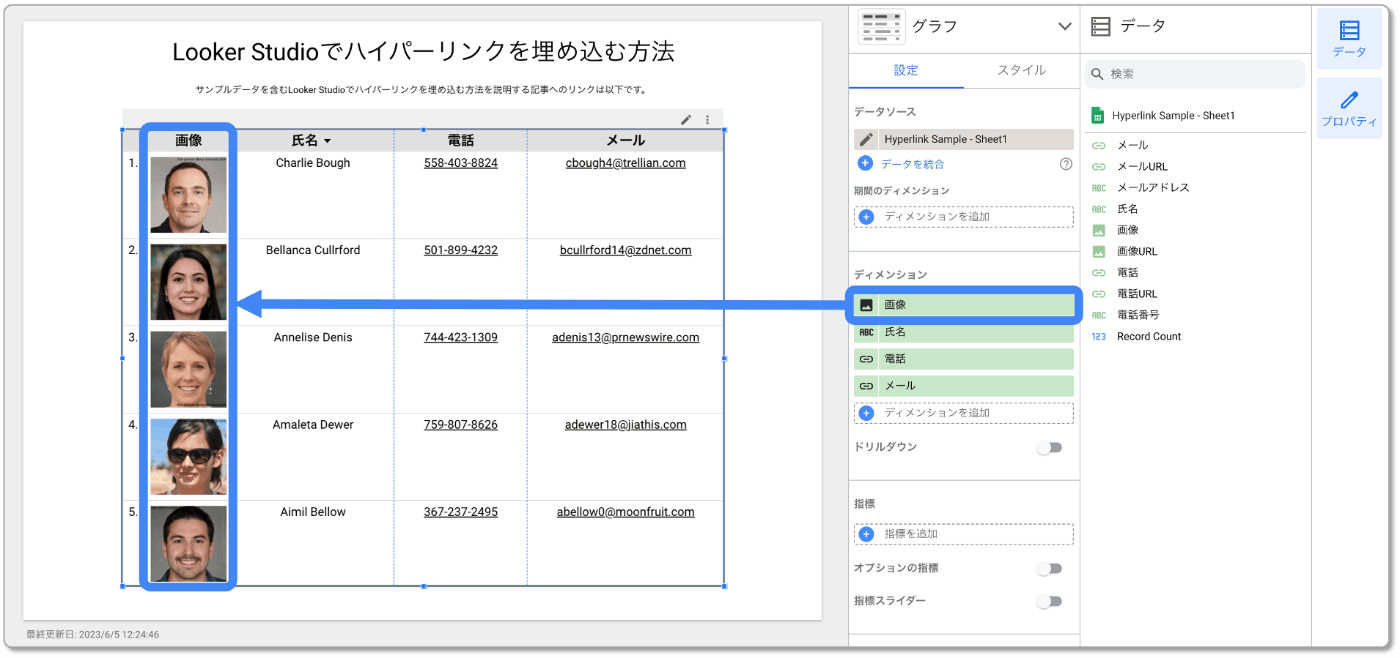Select the メール dimension chip

point(964,386)
